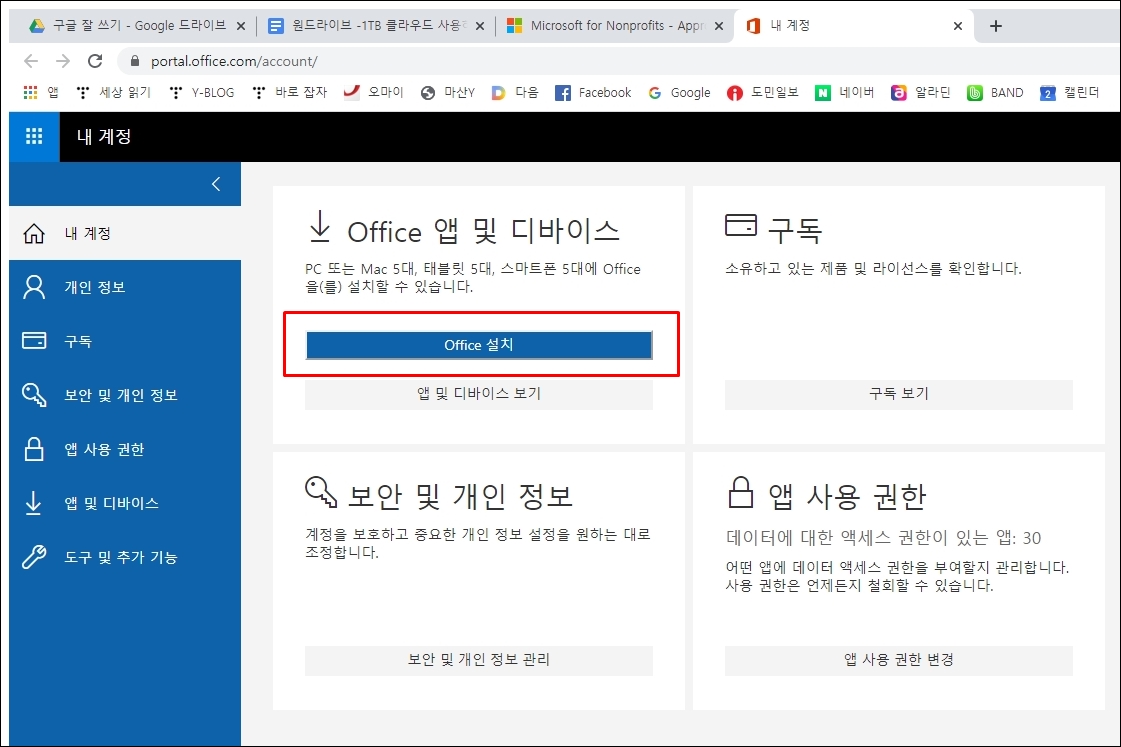1121x747 pixels.
Task: Open the 마산Y bookmark
Action: pos(448,93)
